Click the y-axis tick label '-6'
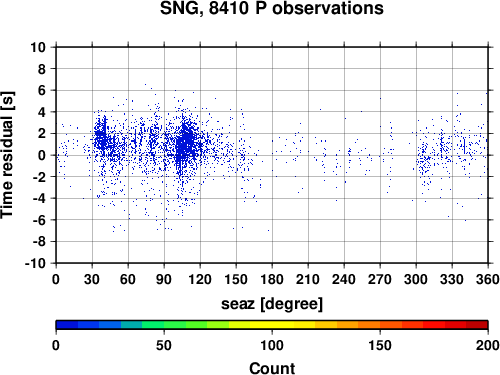500x375 pixels. (x=39, y=220)
